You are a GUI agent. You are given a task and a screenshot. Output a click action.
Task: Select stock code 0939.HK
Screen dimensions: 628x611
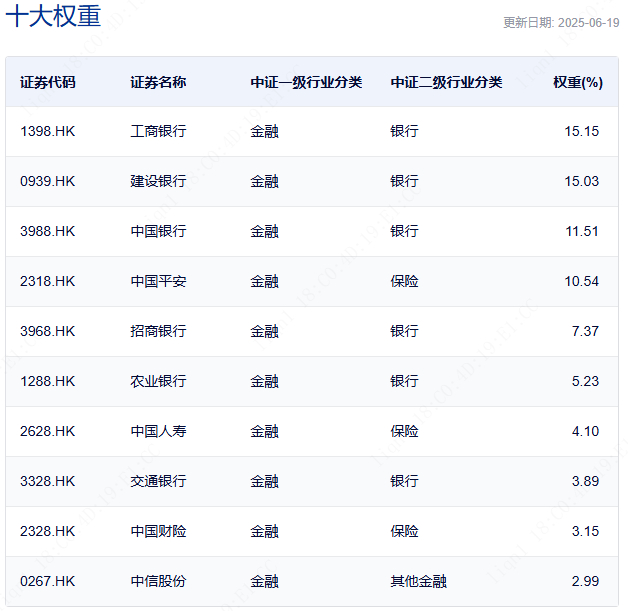48,181
